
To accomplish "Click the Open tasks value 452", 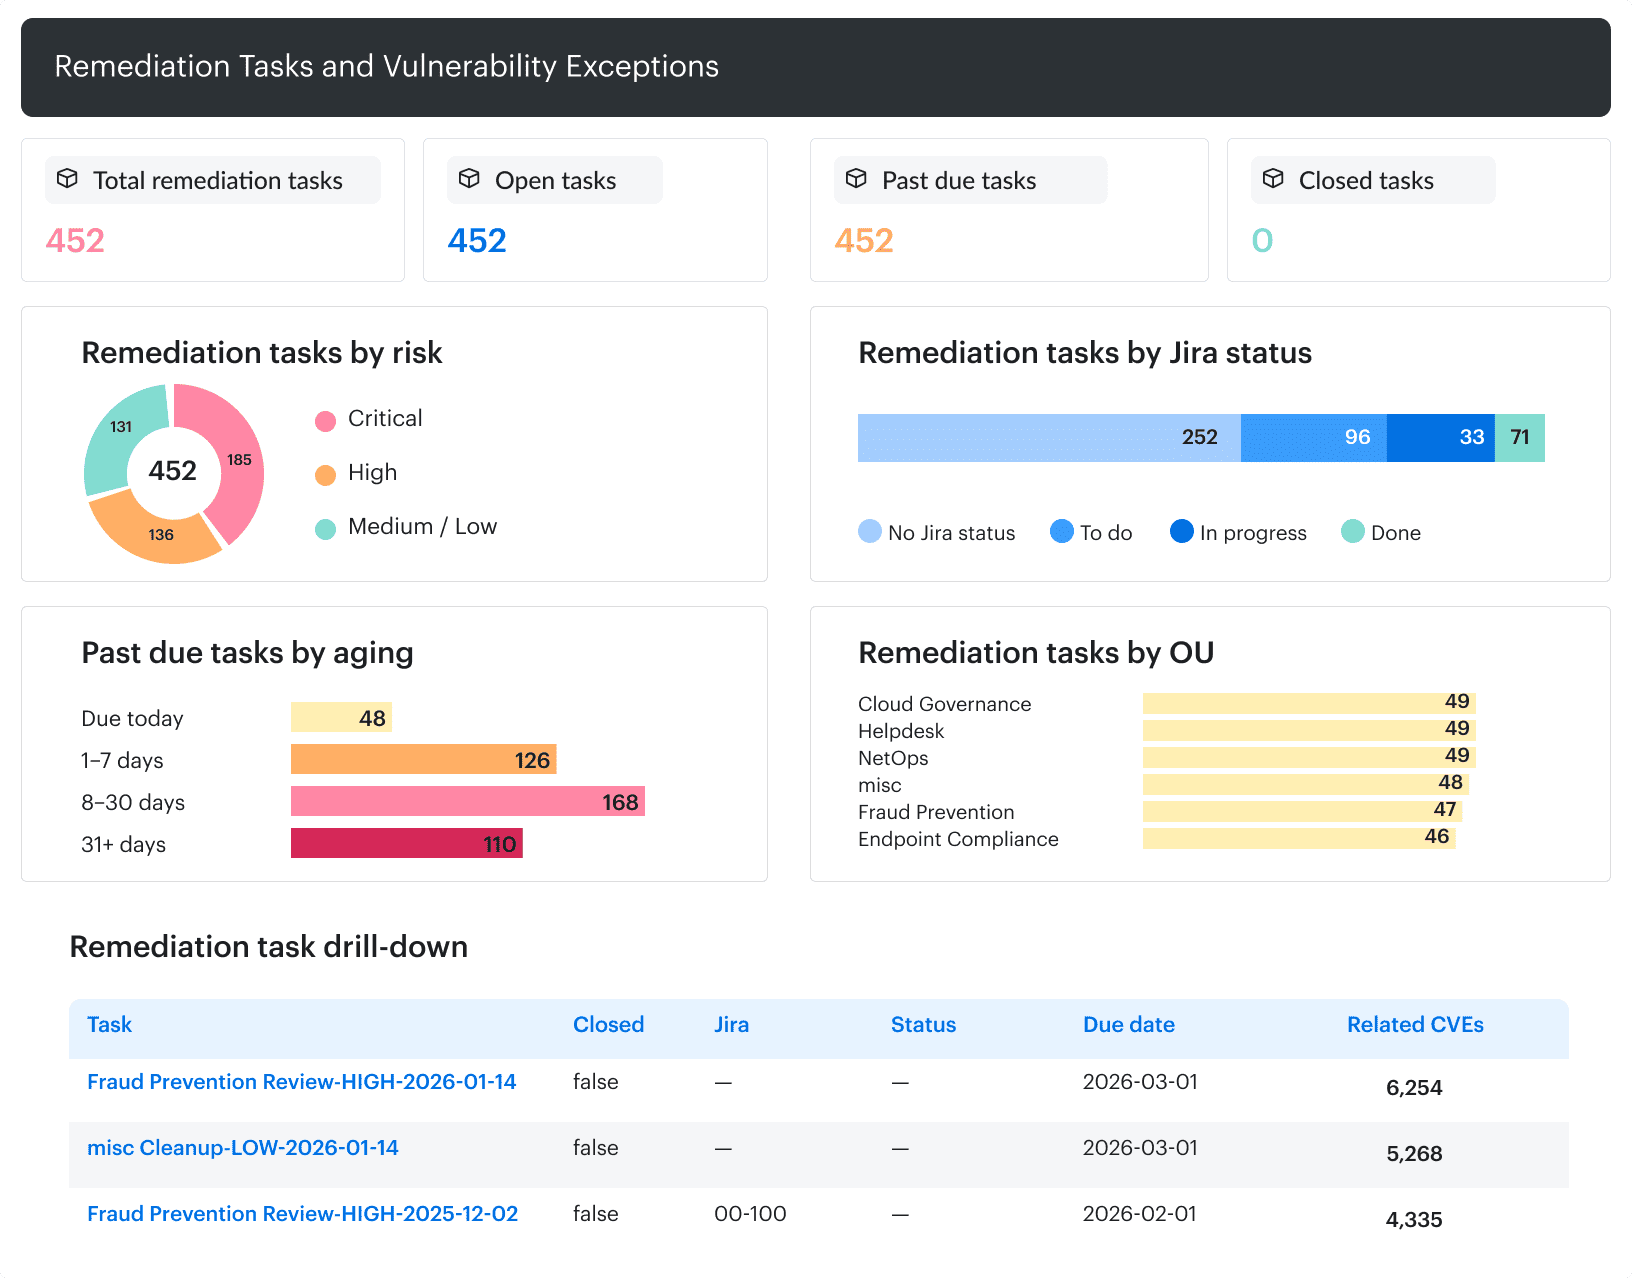I will click(477, 241).
